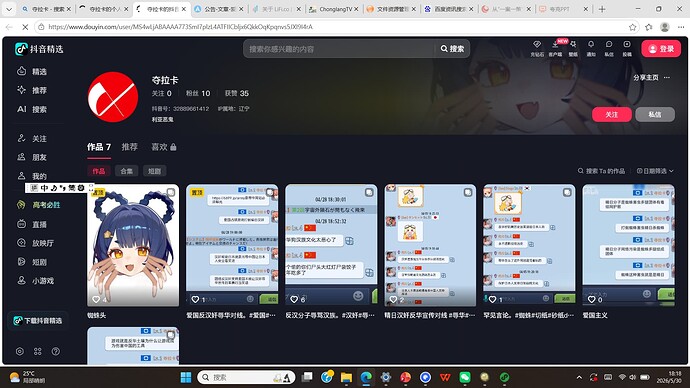Viewport: 690px width, 388px height.
Task: Click 获赞 35 likes count
Action: [x=237, y=93]
